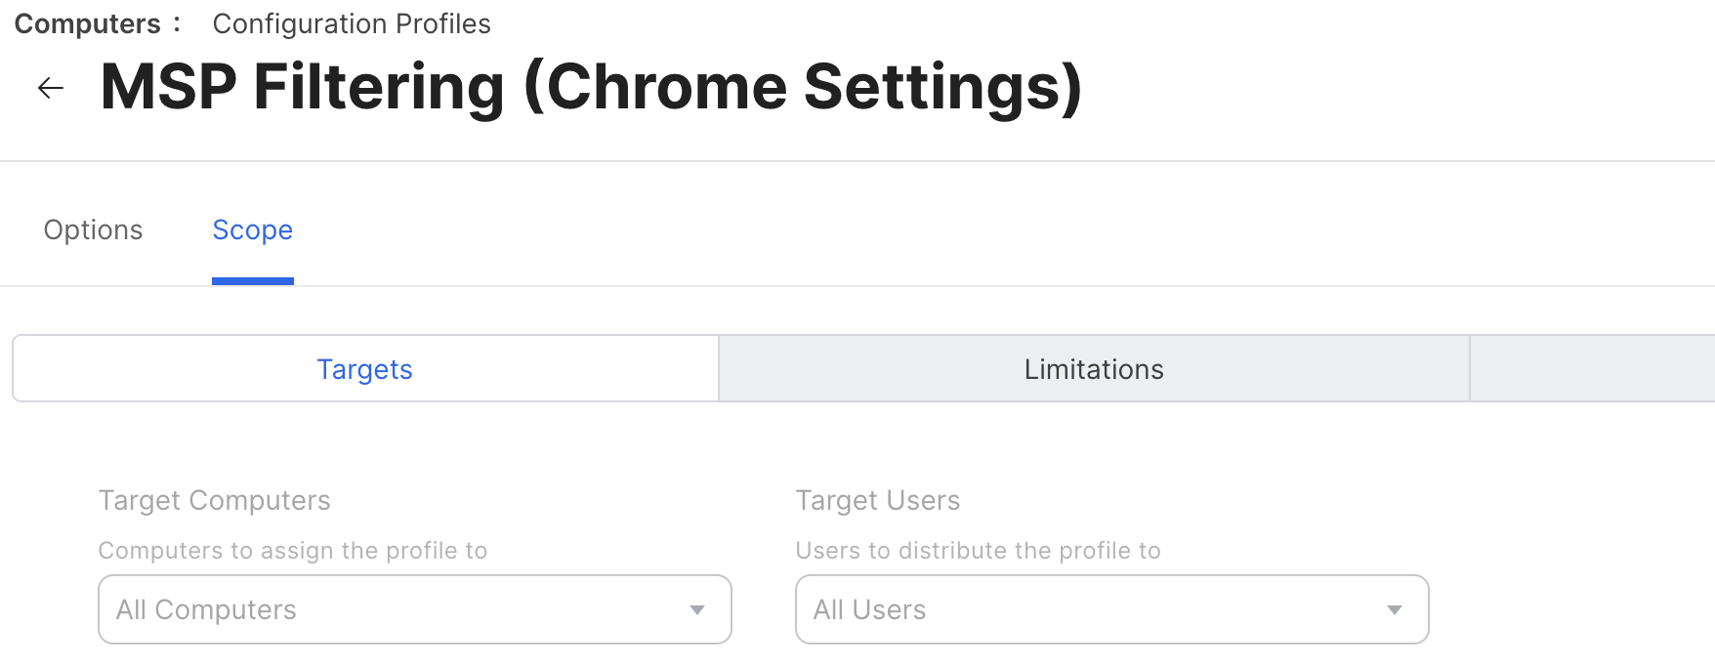The height and width of the screenshot is (666, 1715).
Task: Click the "All Users" selected value text
Action: click(869, 610)
